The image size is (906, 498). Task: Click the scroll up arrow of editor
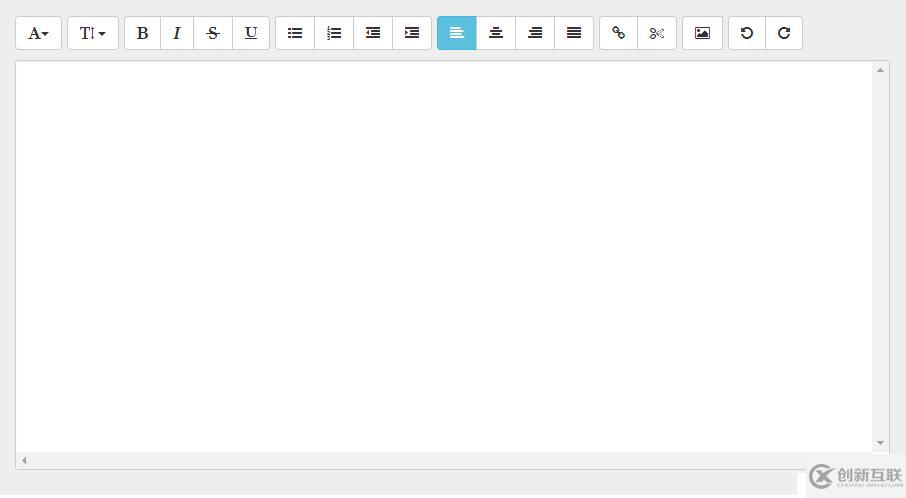(880, 70)
